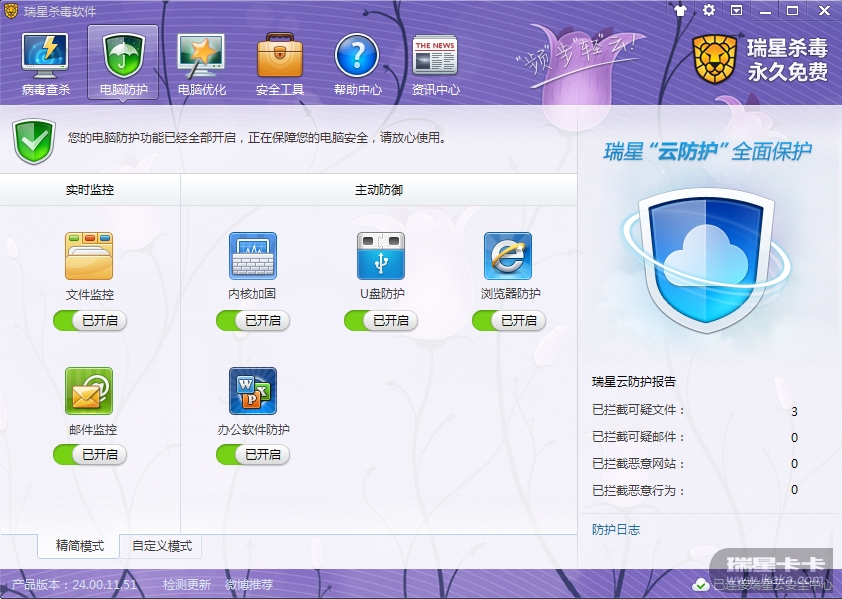This screenshot has width=842, height=599.
Task: Open the 资讯中心 news icon
Action: pos(435,55)
